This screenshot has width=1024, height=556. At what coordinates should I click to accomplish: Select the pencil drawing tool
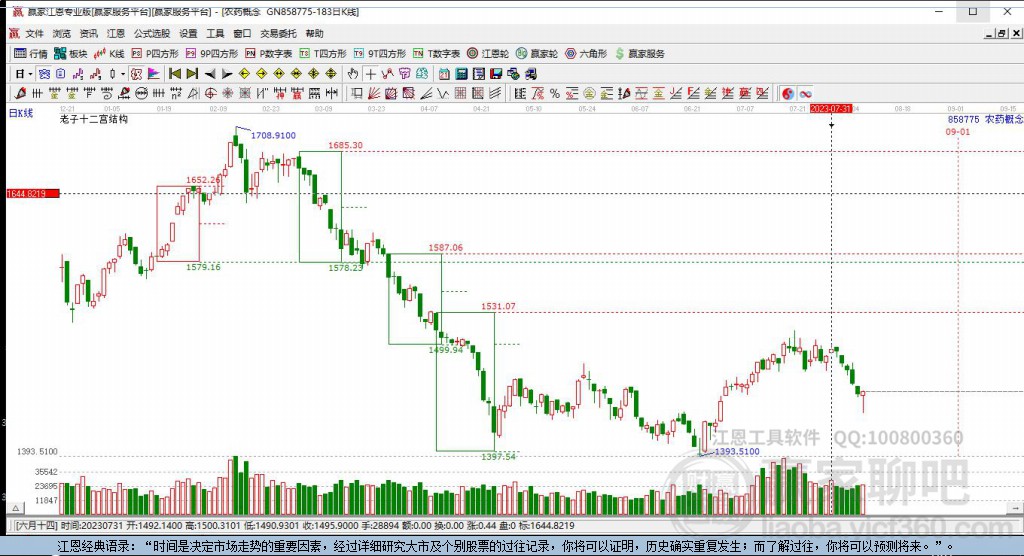click(x=21, y=93)
